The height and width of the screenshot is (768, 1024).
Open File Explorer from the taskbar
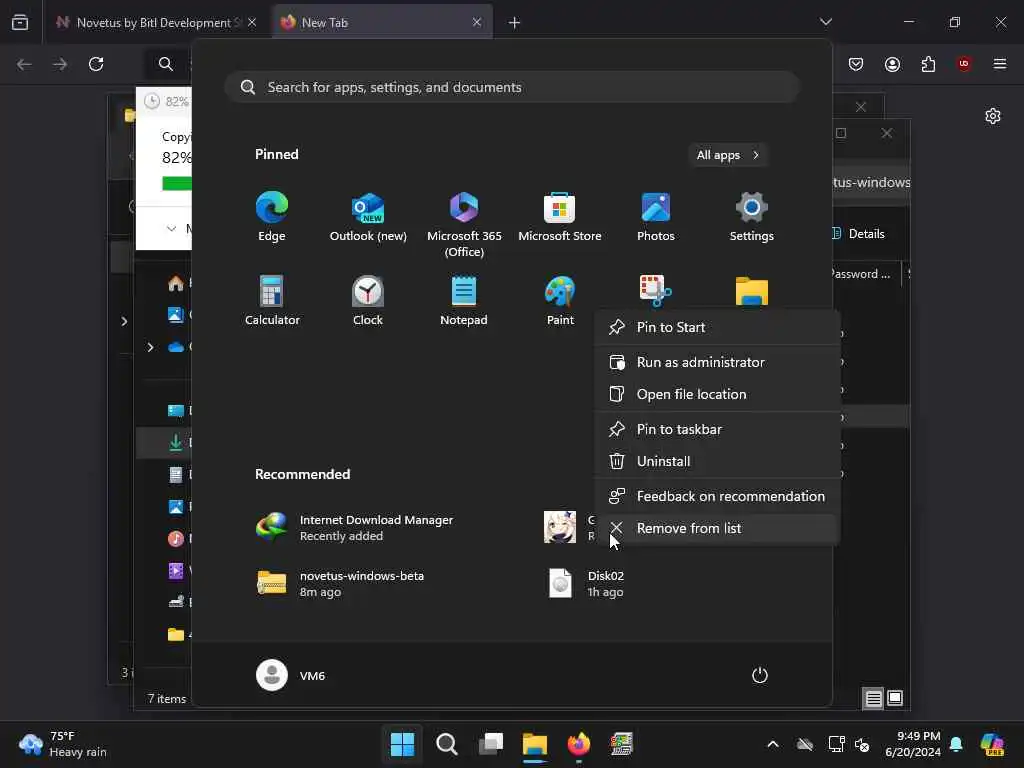coord(534,744)
